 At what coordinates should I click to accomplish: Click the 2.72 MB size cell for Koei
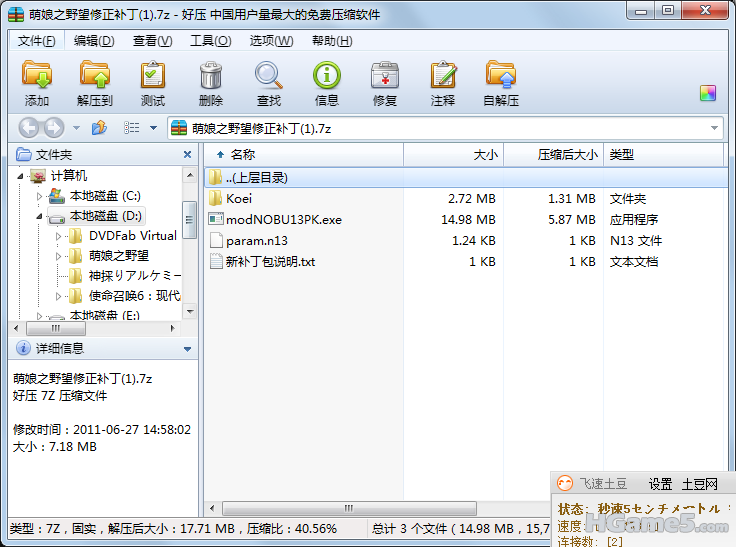click(472, 199)
